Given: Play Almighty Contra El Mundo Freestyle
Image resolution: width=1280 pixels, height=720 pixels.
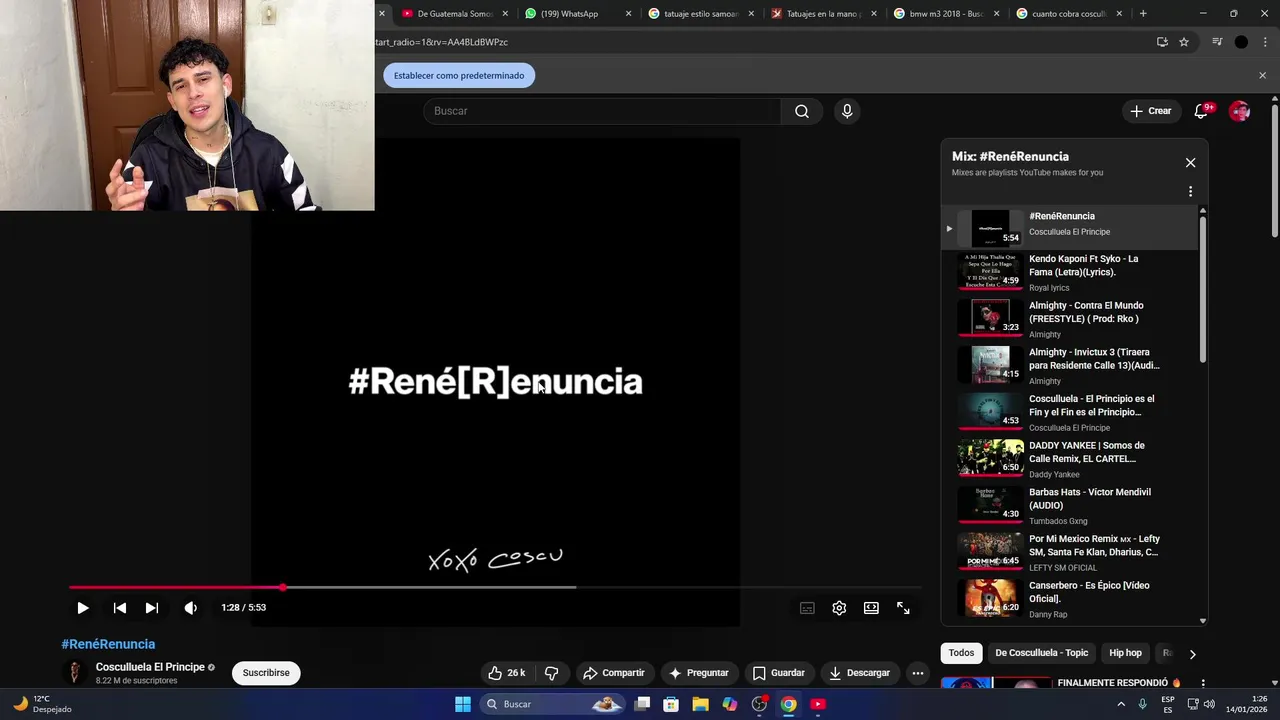Looking at the screenshot, I should pos(1070,319).
